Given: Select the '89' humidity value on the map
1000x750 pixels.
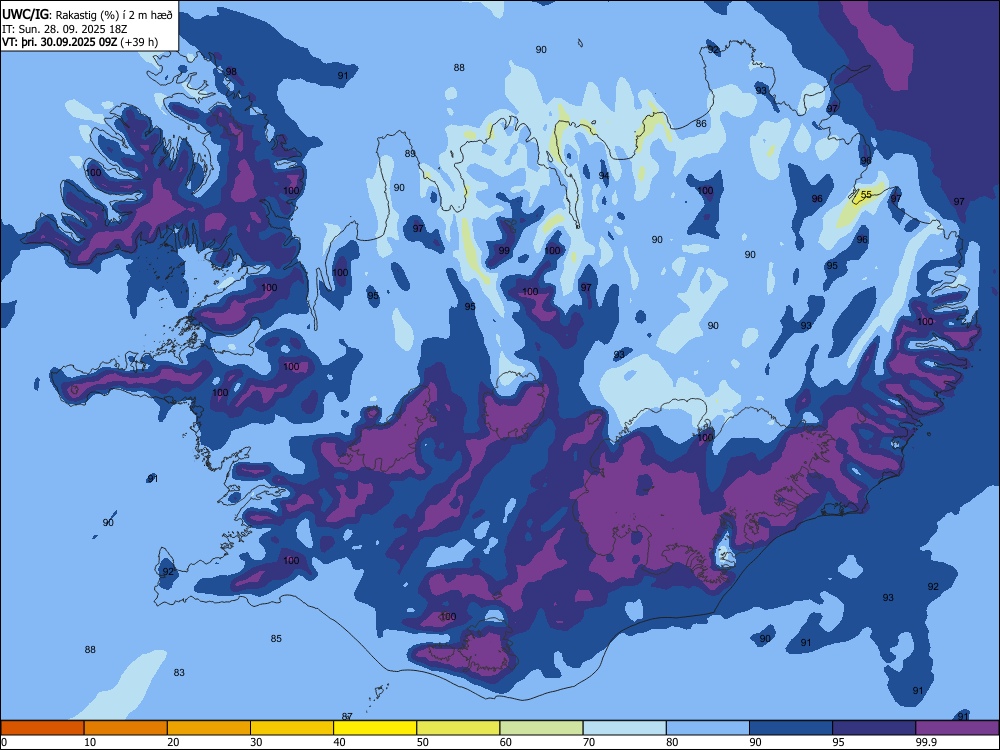Looking at the screenshot, I should 410,154.
